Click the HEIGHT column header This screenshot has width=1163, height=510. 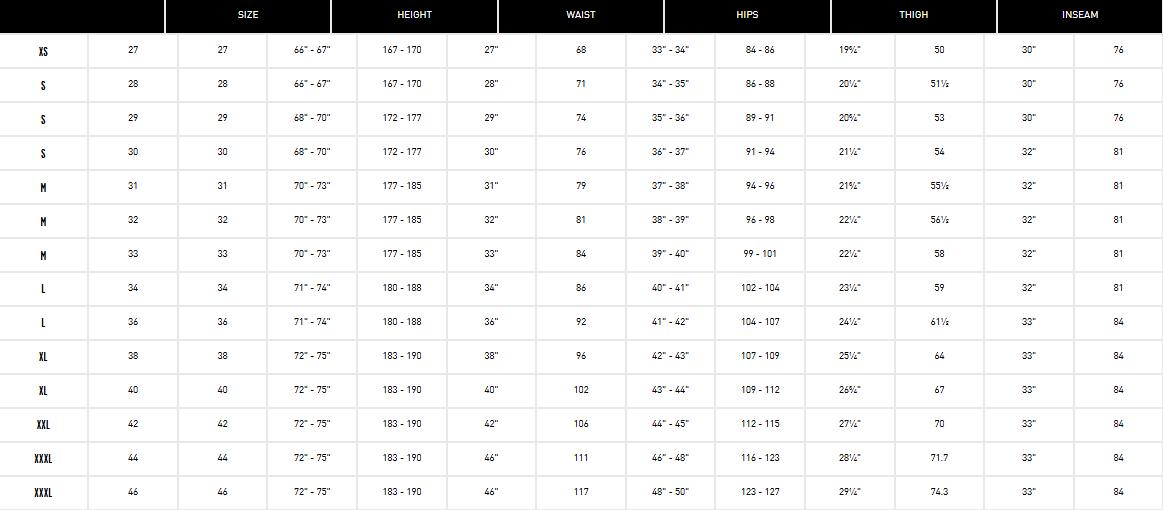coord(414,15)
